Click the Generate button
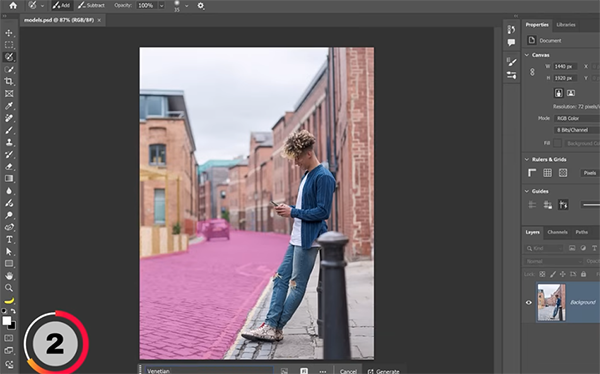Image resolution: width=600 pixels, height=374 pixels. point(383,371)
